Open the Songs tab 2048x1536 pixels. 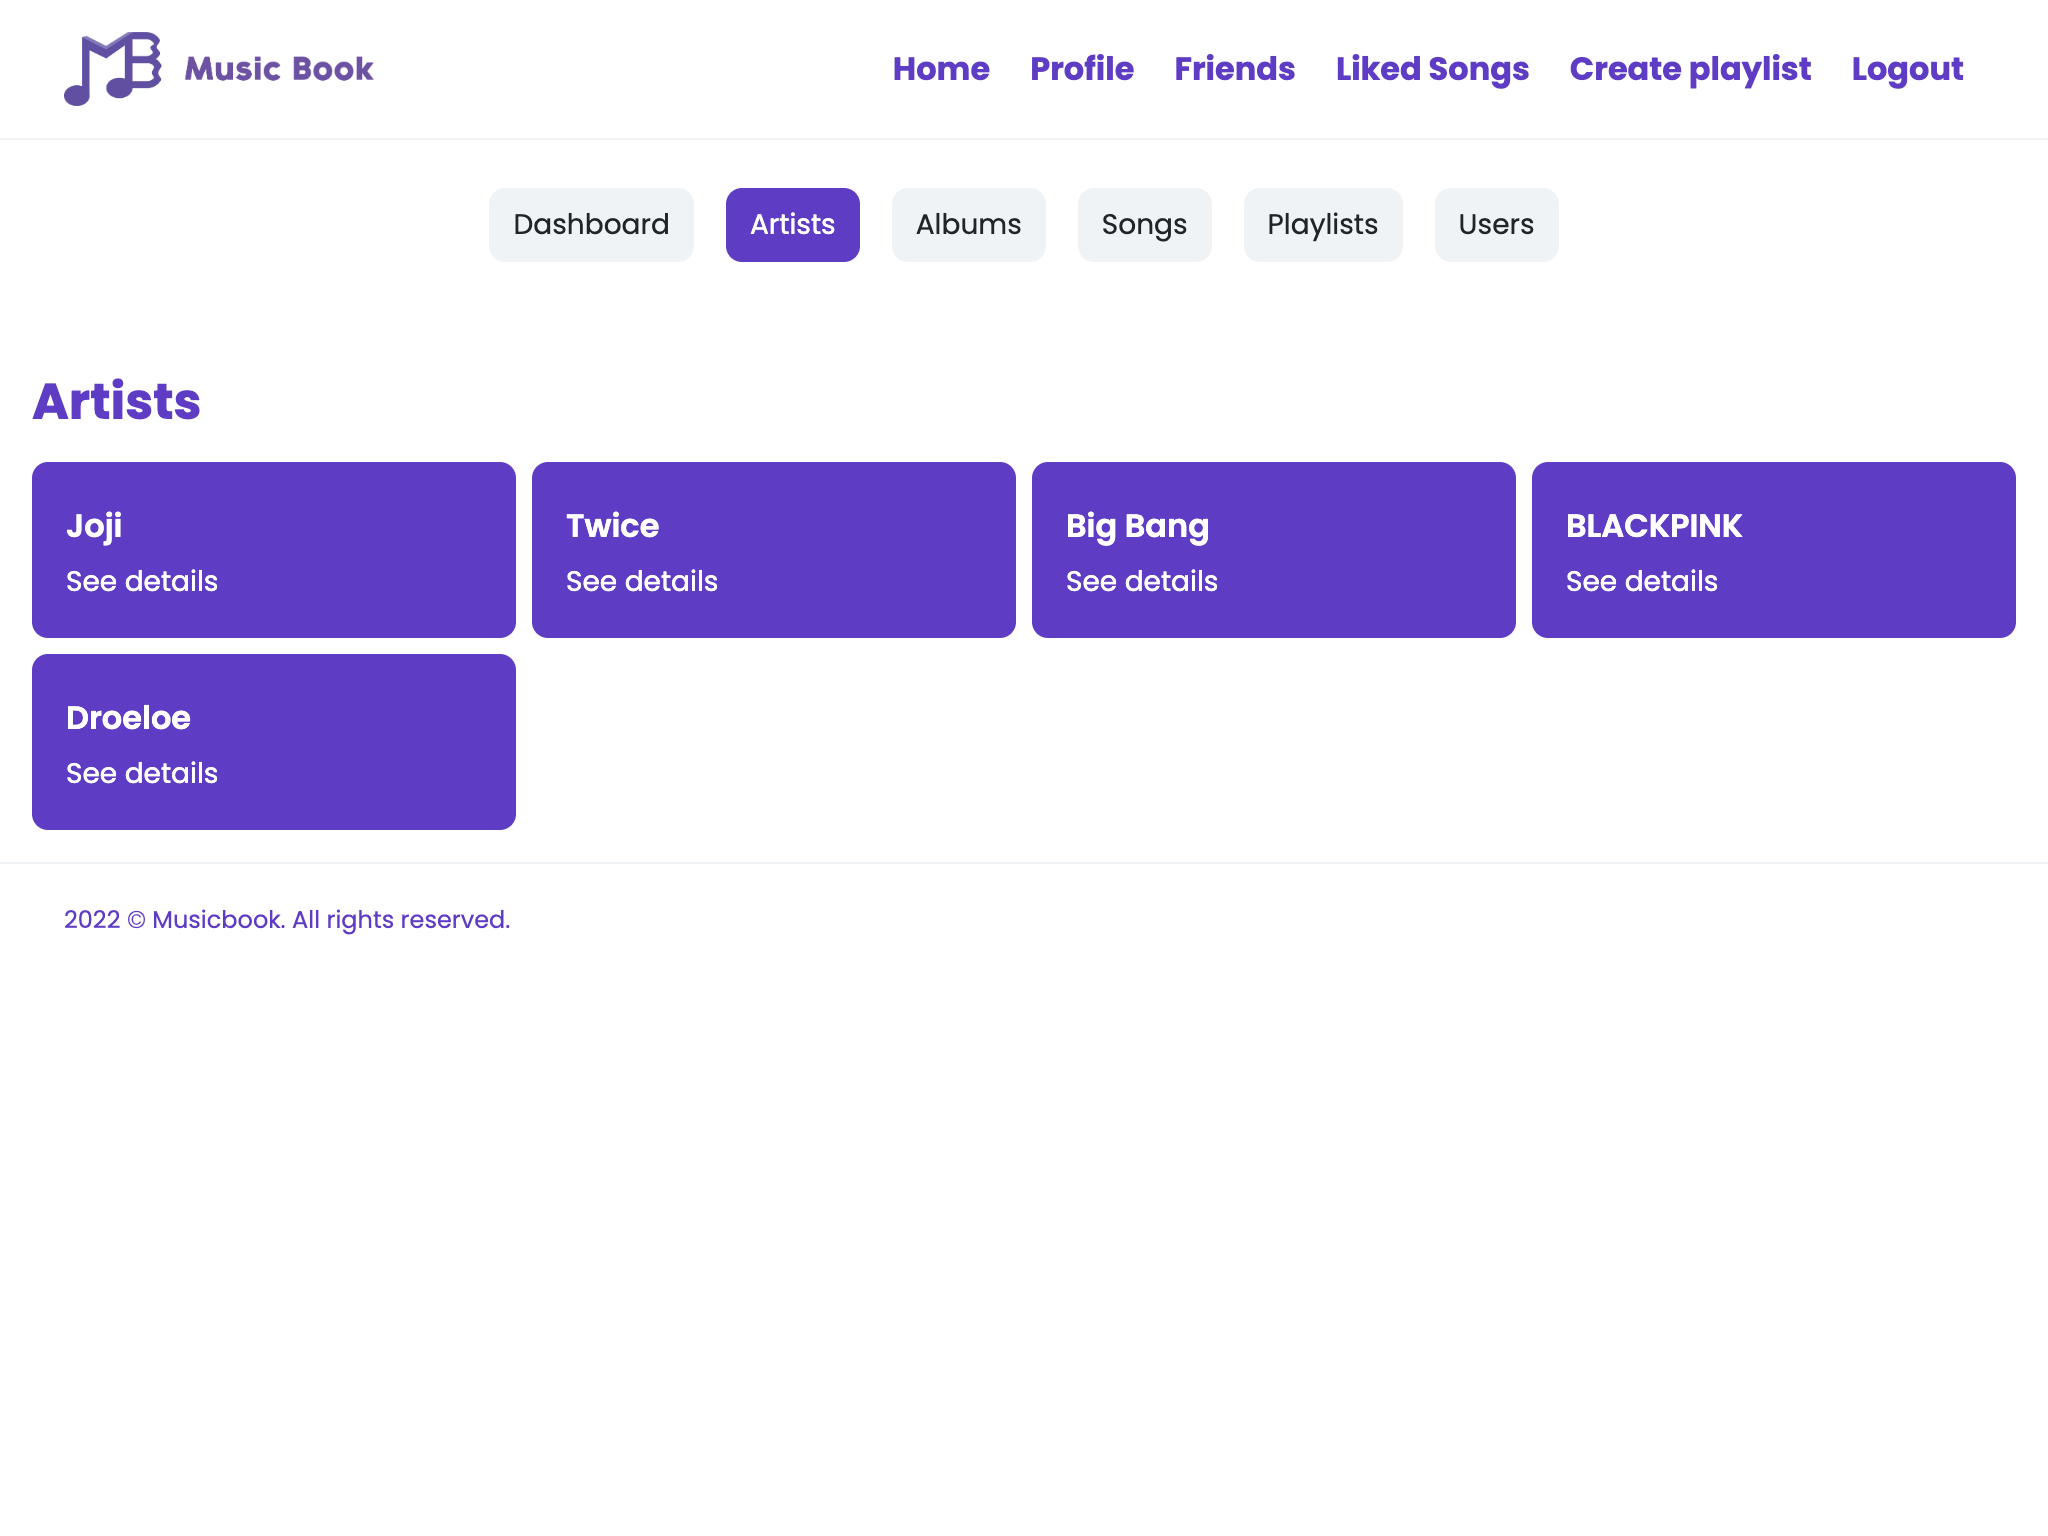[1144, 225]
